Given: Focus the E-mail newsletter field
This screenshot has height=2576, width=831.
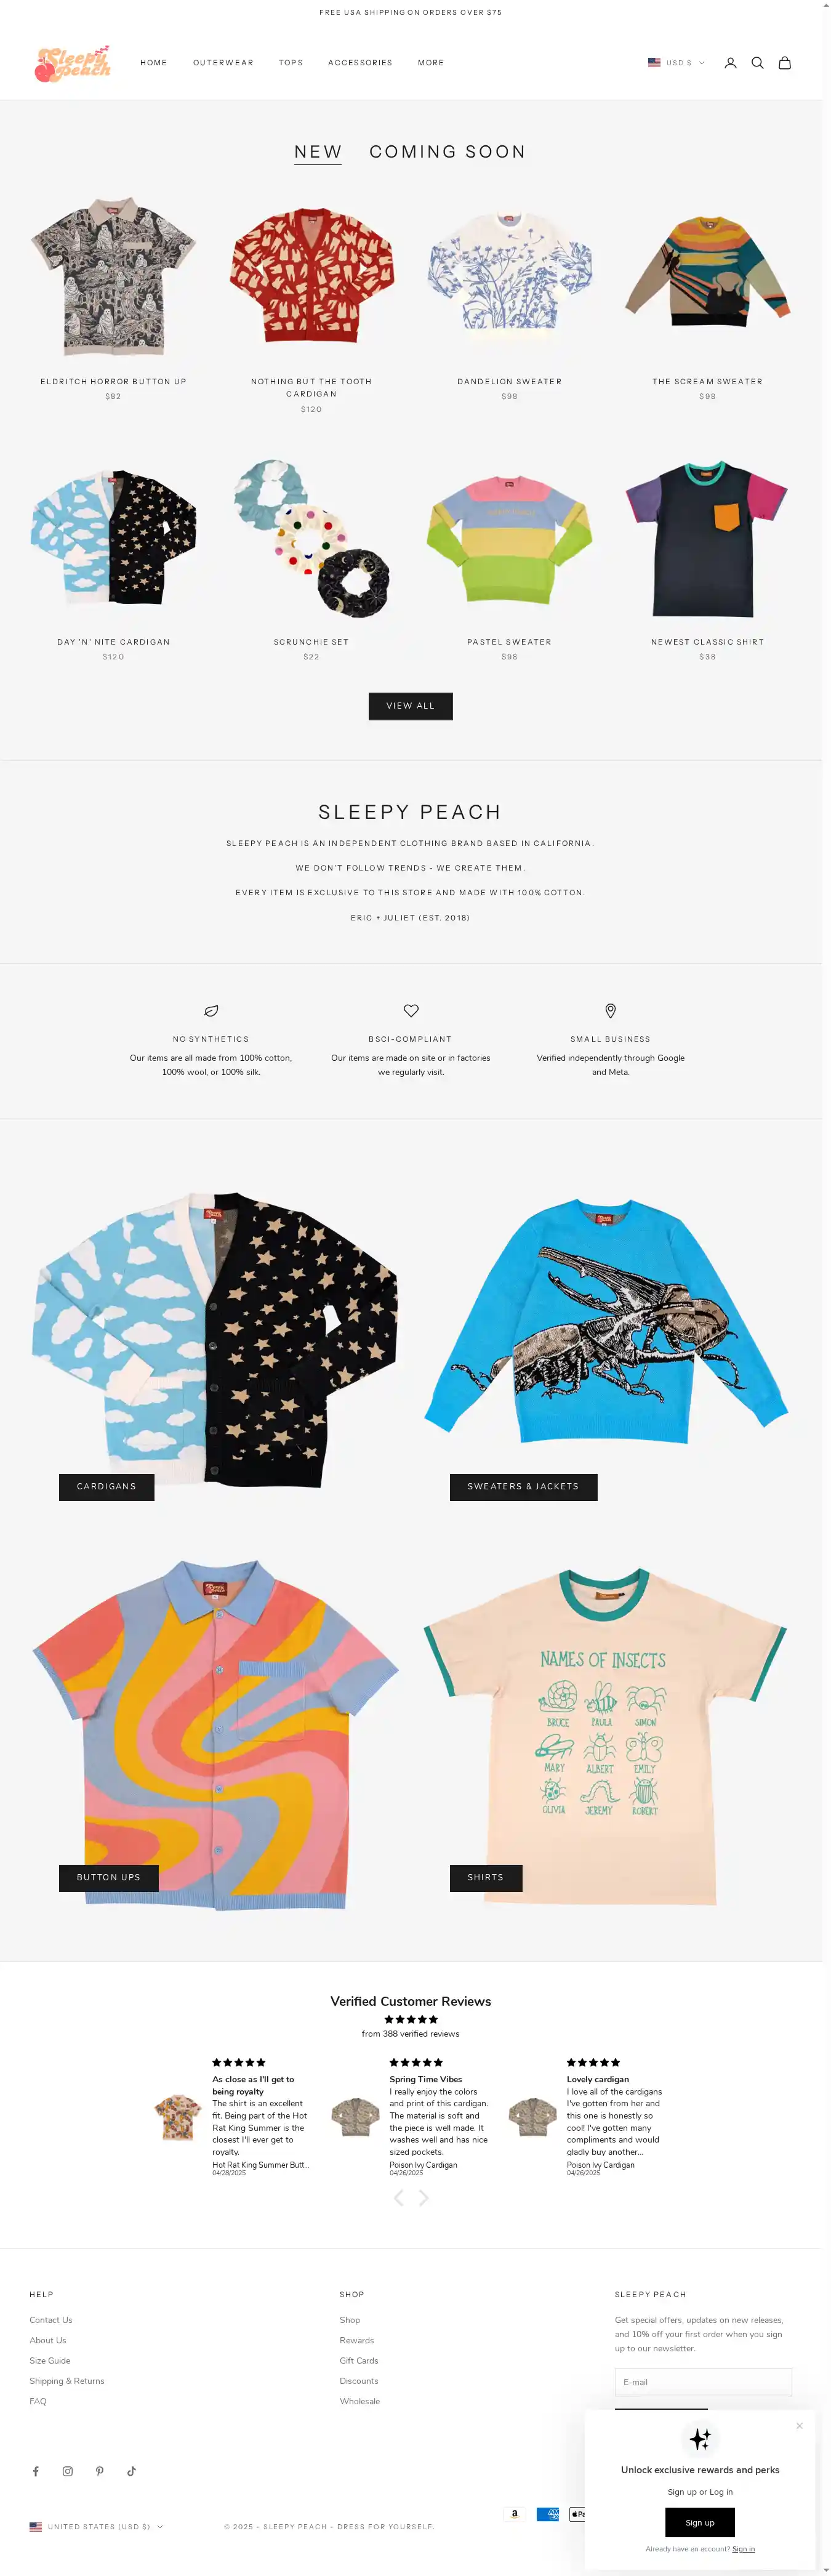Looking at the screenshot, I should pyautogui.click(x=703, y=2382).
